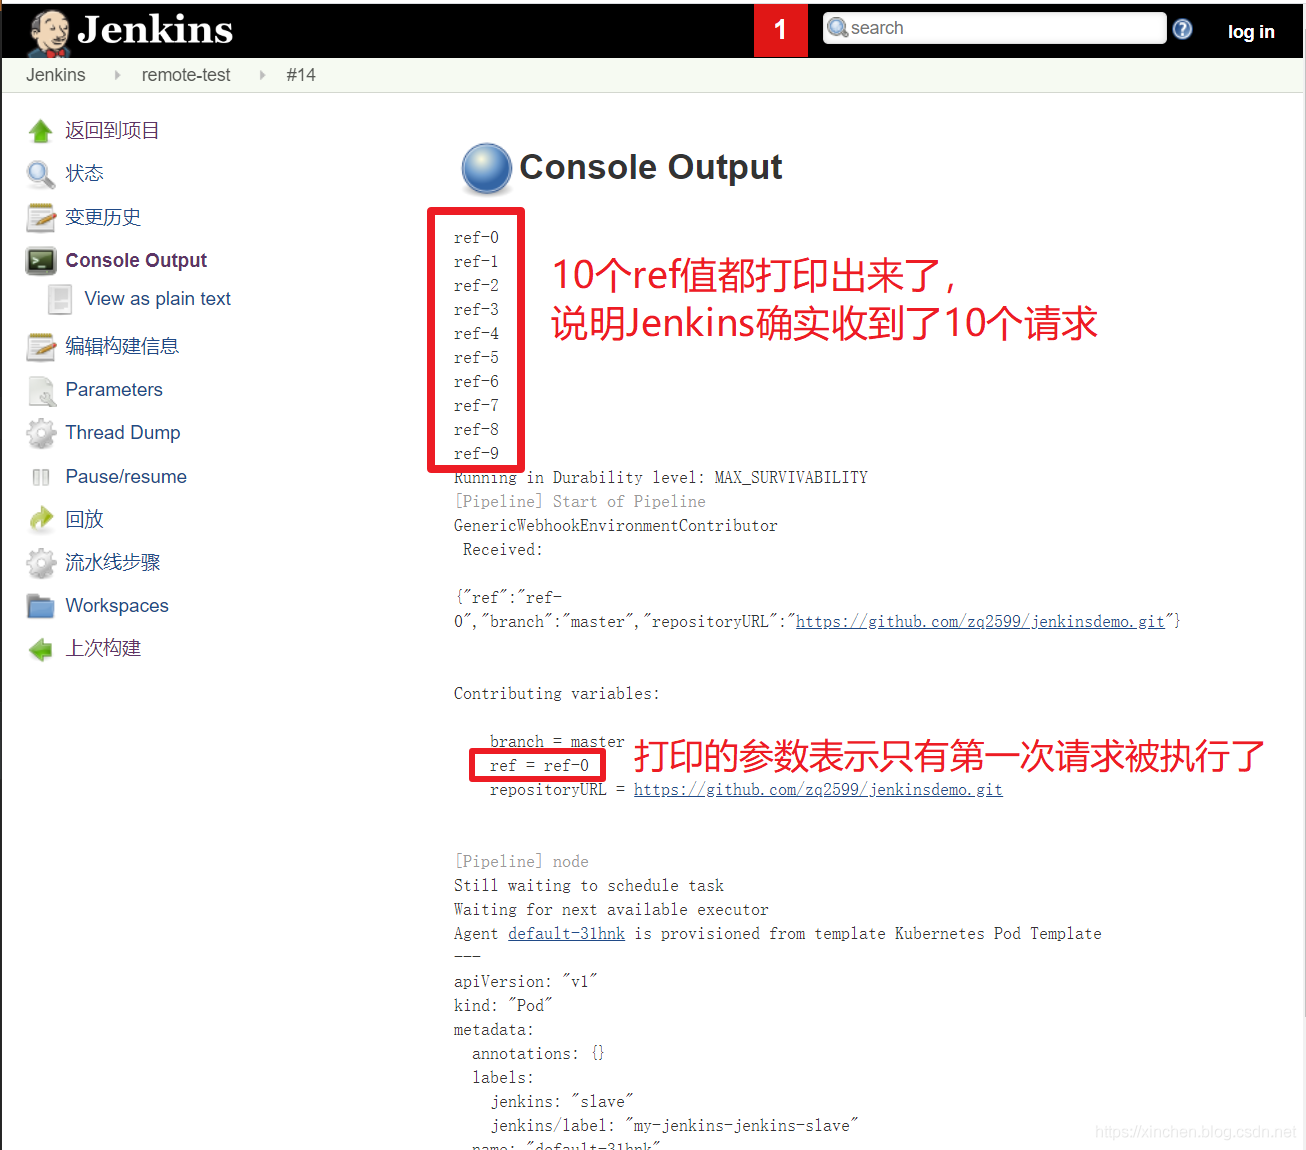Image resolution: width=1306 pixels, height=1150 pixels.
Task: Click the '[Pipeline] Start of Pipeline' line
Action: point(580,502)
